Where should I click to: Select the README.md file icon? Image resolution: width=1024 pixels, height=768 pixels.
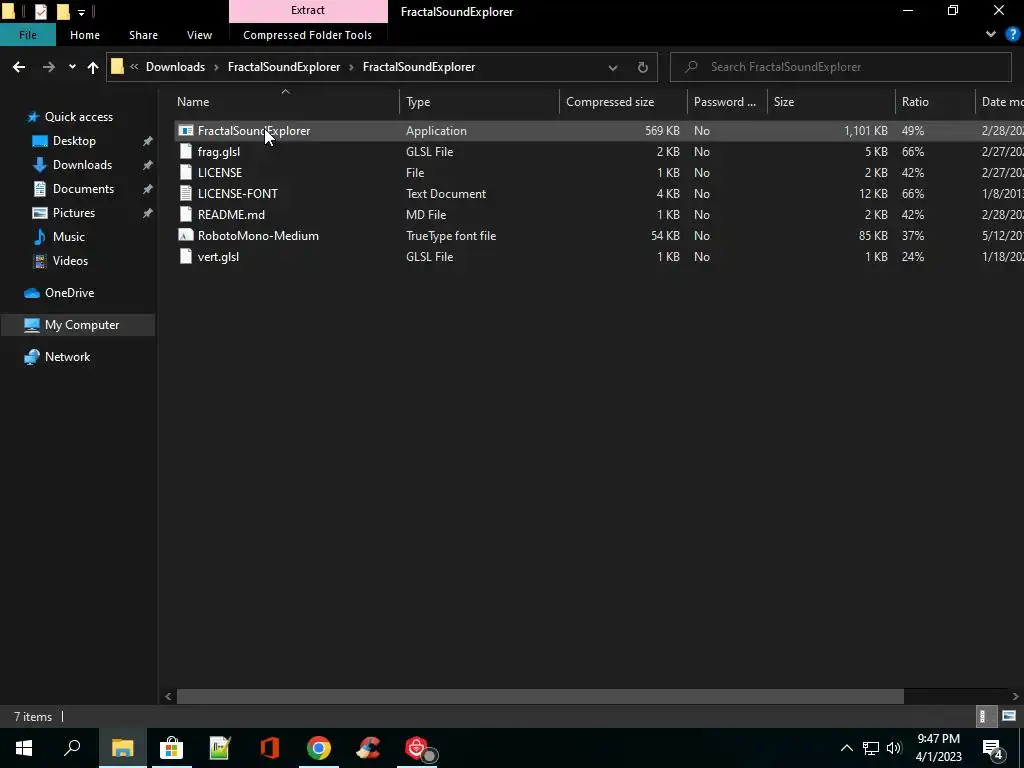point(186,214)
